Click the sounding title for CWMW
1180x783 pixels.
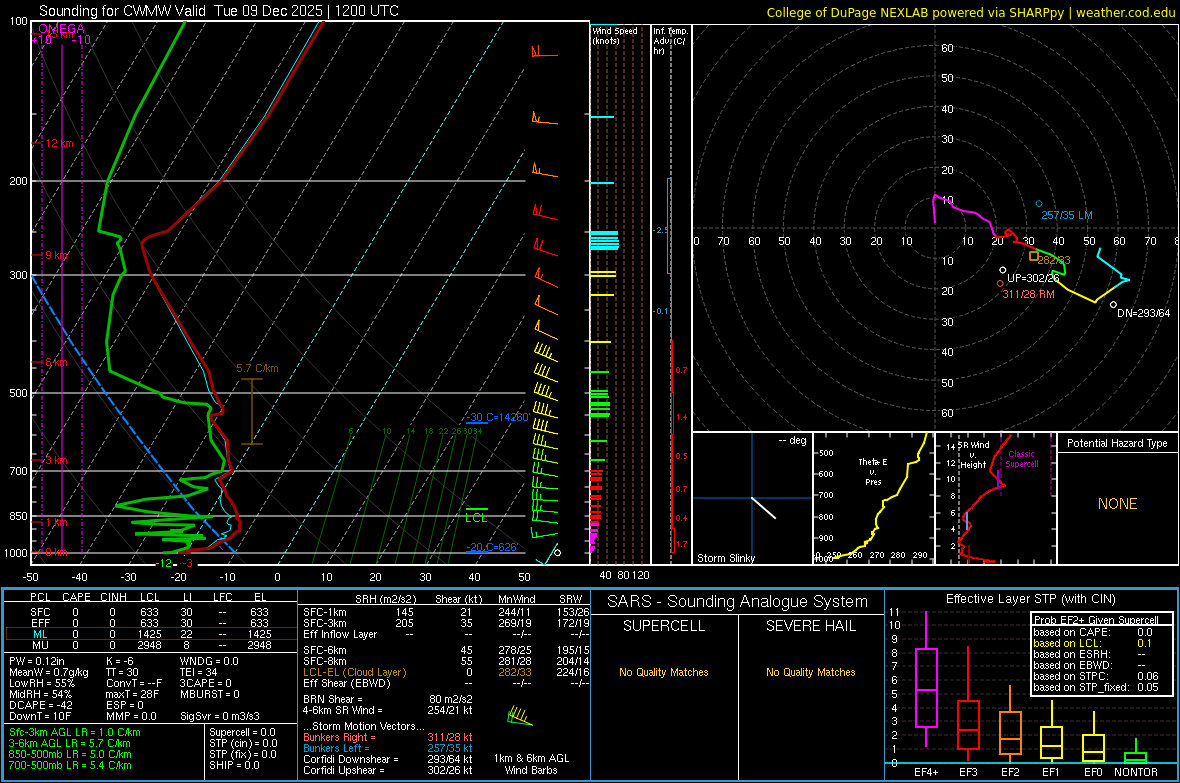coord(219,11)
